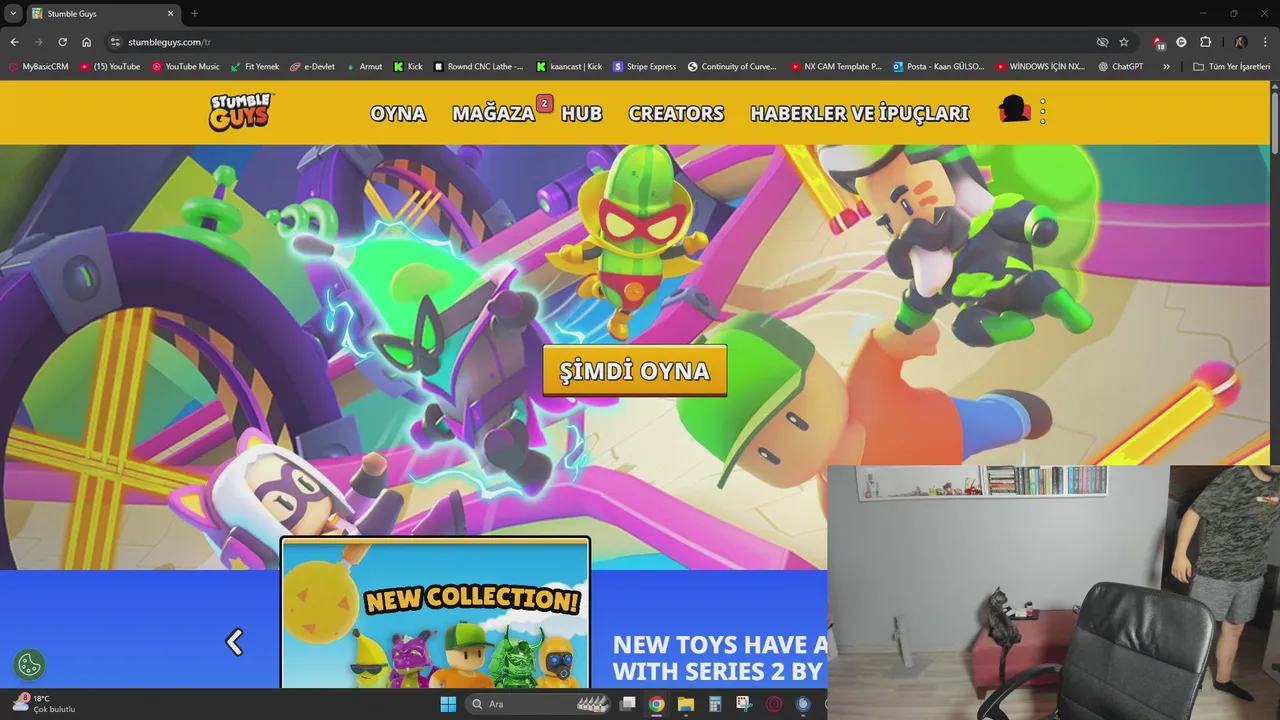
Task: Open the HUB menu item
Action: point(581,113)
